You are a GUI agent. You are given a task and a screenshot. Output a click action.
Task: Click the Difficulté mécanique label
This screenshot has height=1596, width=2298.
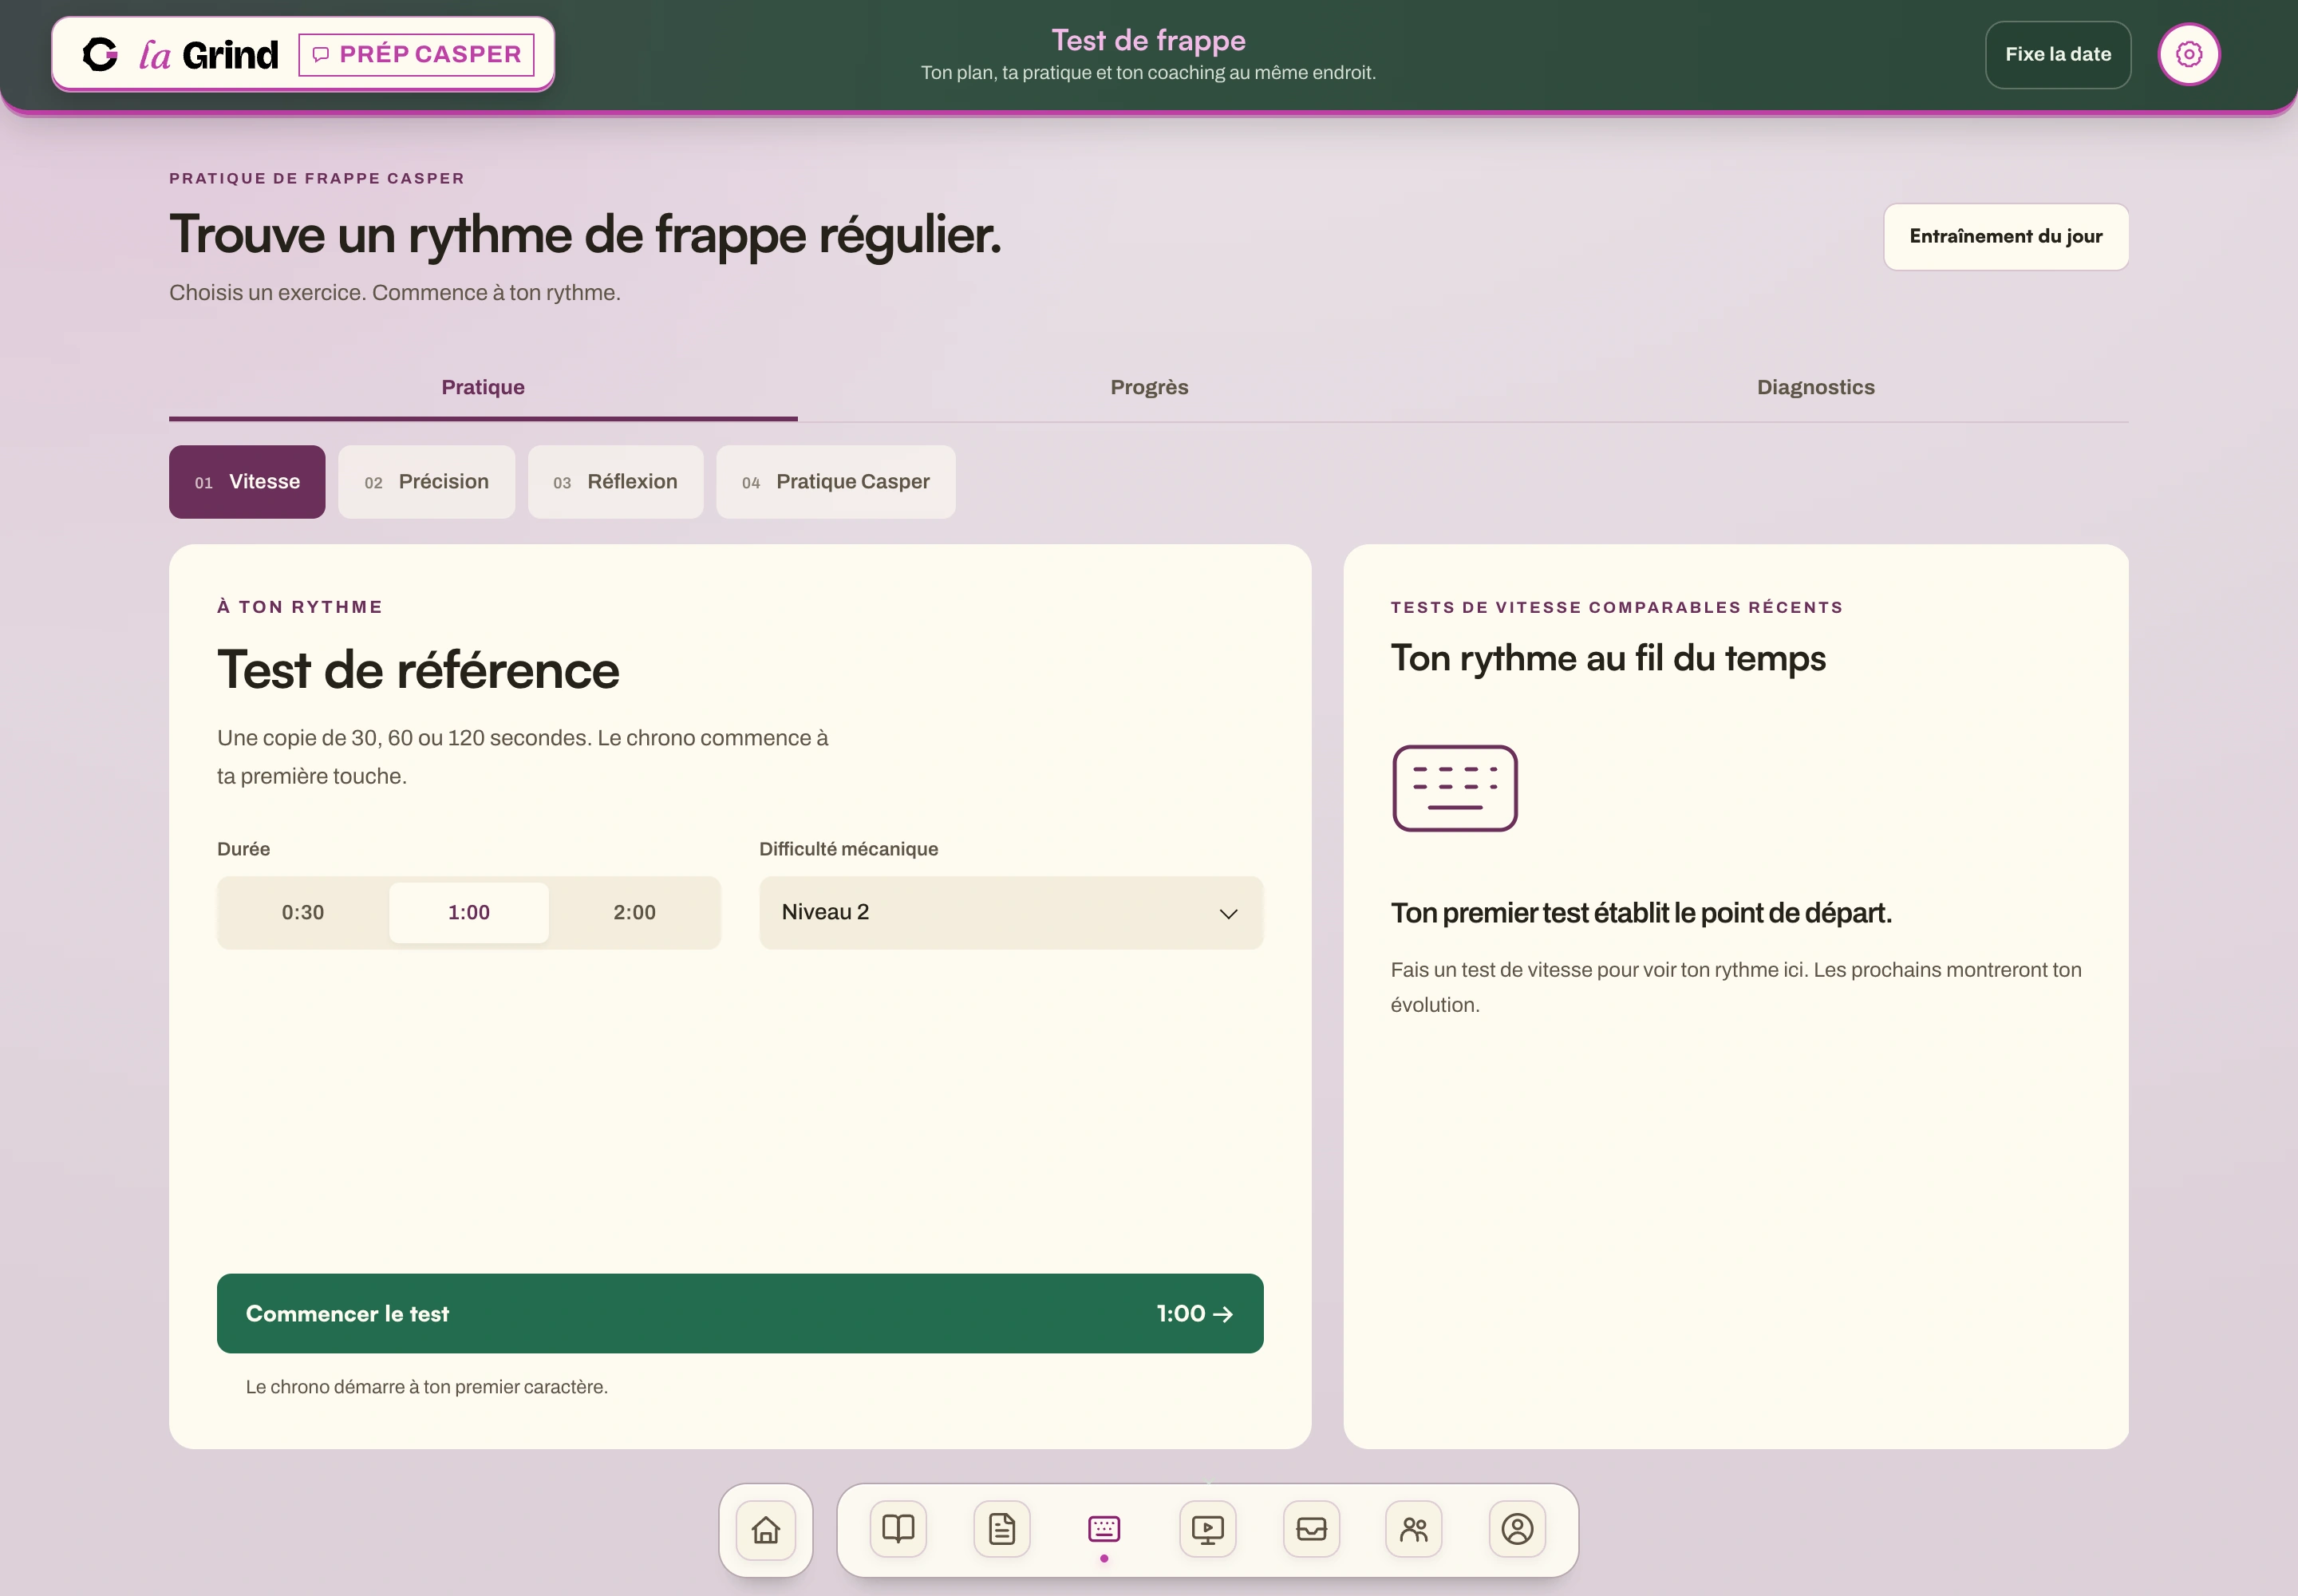(848, 849)
